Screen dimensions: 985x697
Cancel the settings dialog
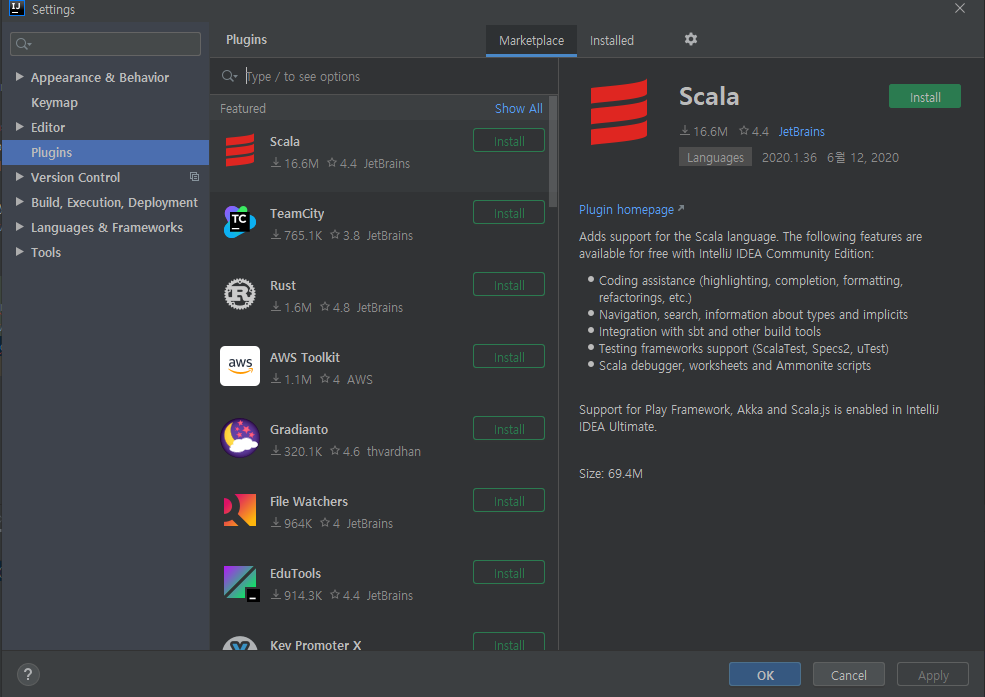coord(849,675)
